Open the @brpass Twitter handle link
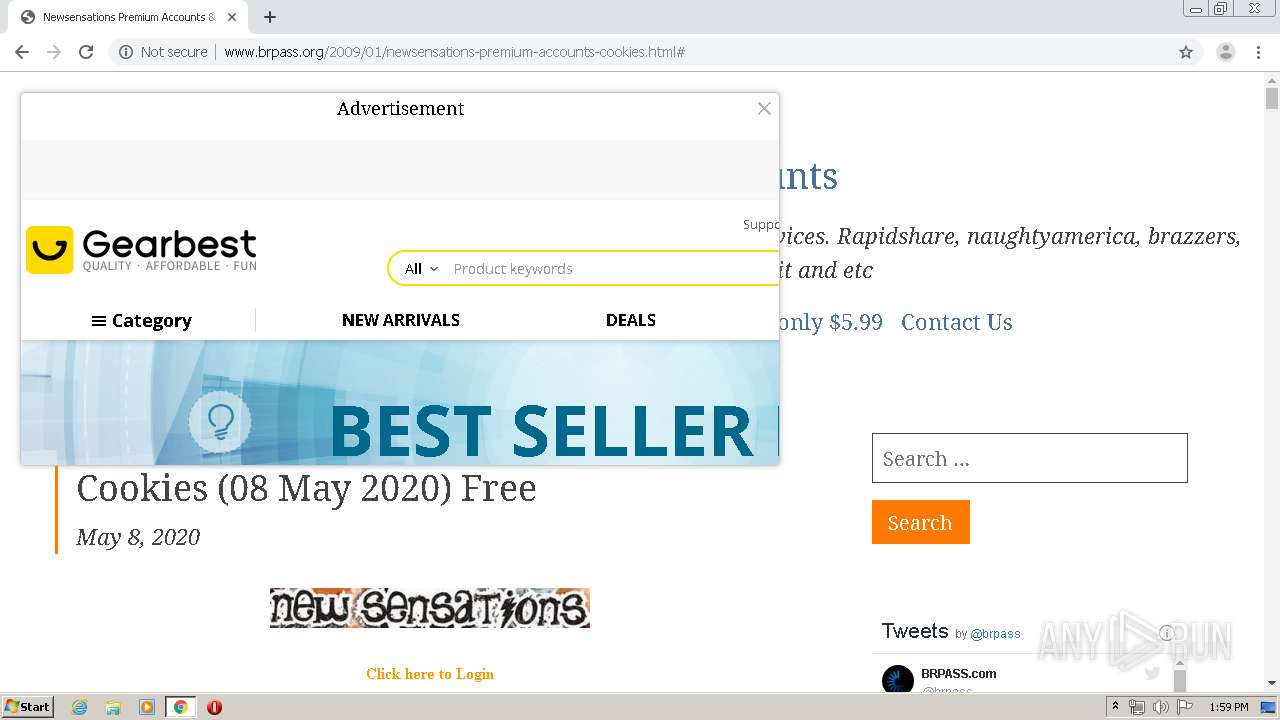This screenshot has width=1280, height=720. click(x=995, y=634)
